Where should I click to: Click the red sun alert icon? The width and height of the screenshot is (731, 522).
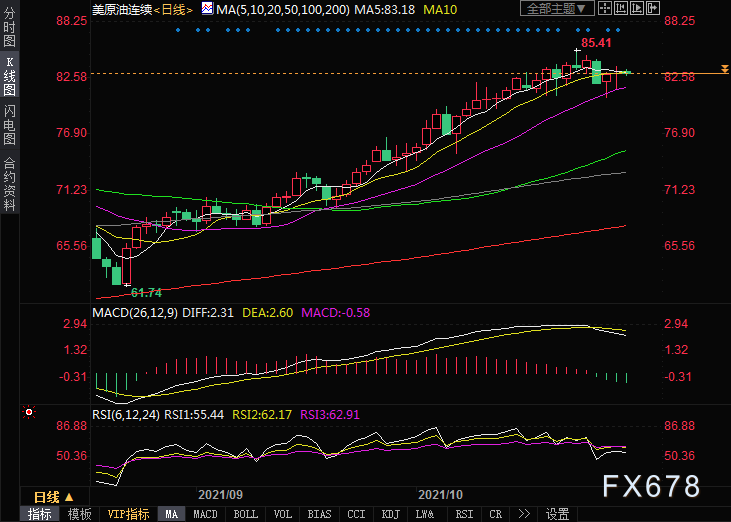pos(29,412)
